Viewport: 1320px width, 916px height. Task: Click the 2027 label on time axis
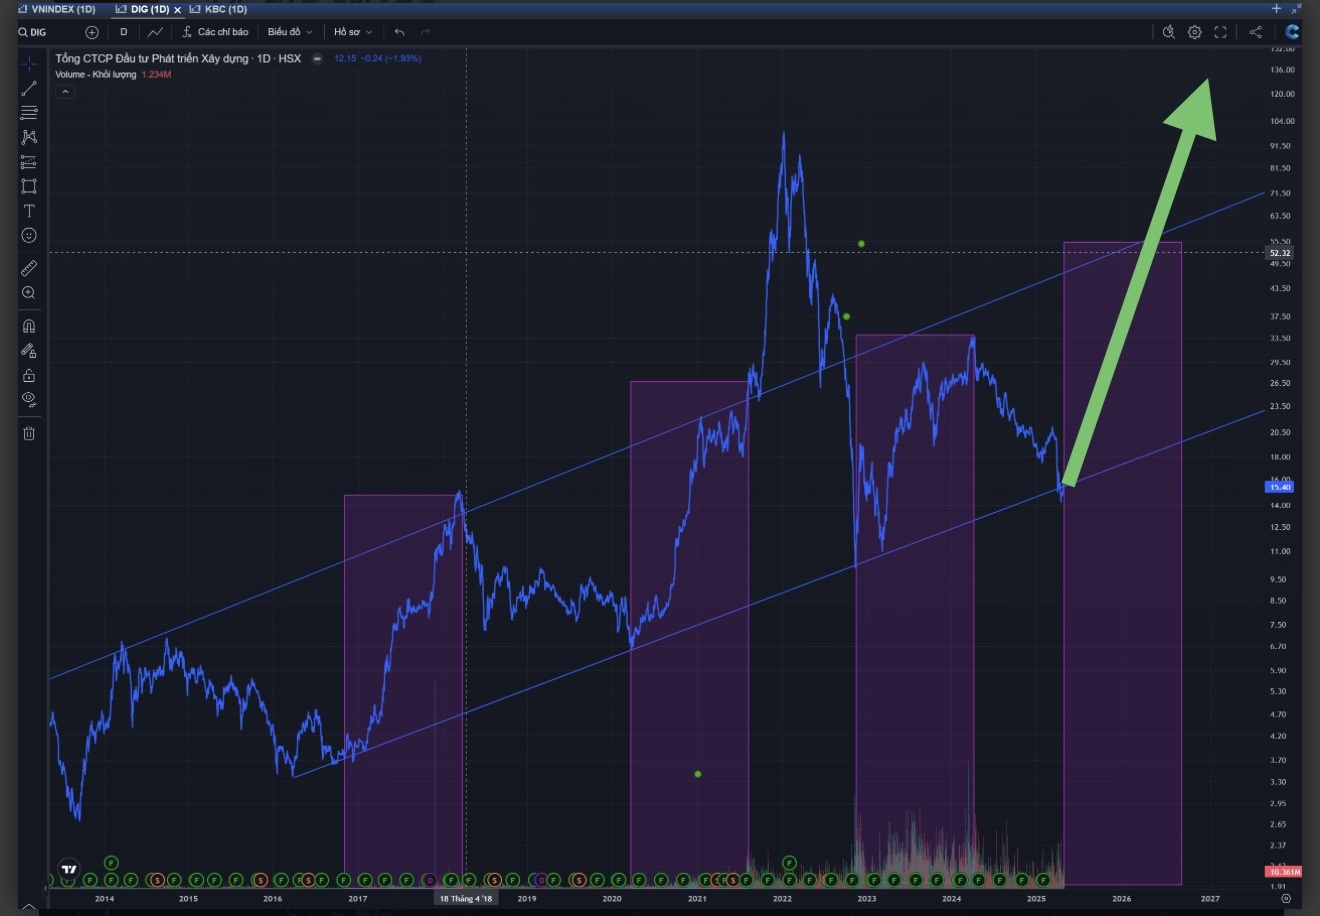pyautogui.click(x=1210, y=898)
